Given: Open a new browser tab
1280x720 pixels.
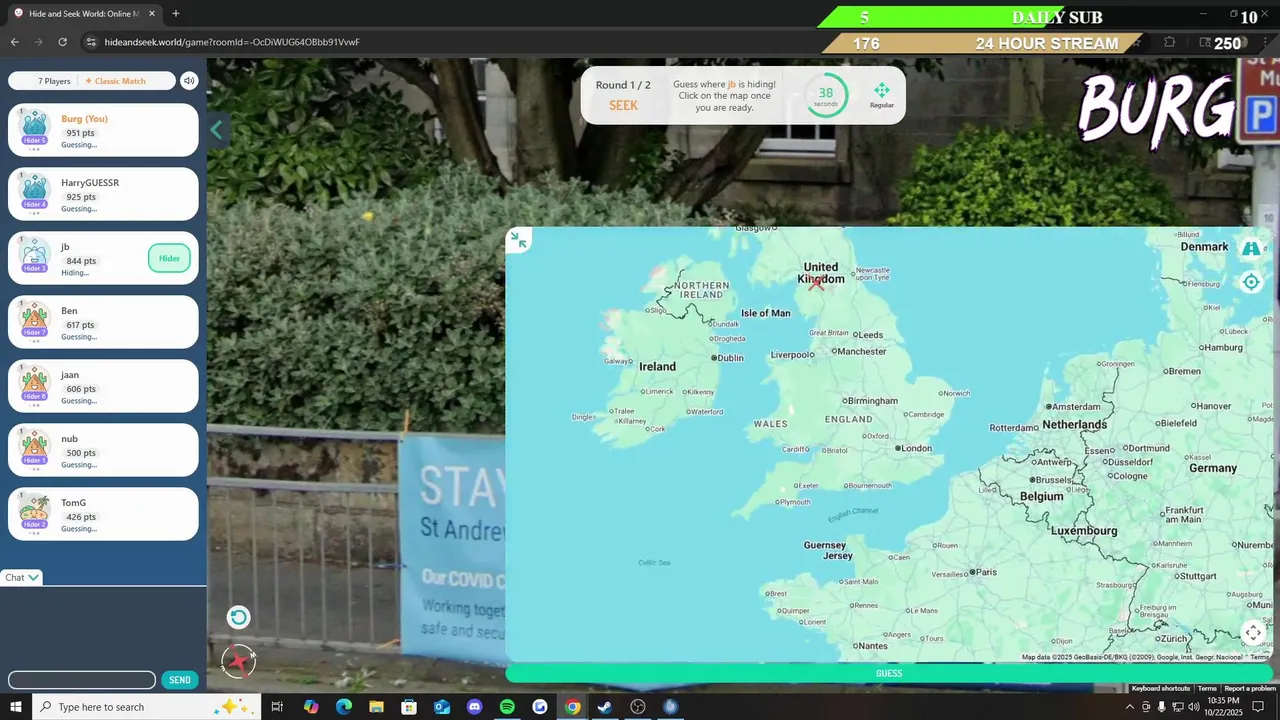Looking at the screenshot, I should tap(176, 14).
